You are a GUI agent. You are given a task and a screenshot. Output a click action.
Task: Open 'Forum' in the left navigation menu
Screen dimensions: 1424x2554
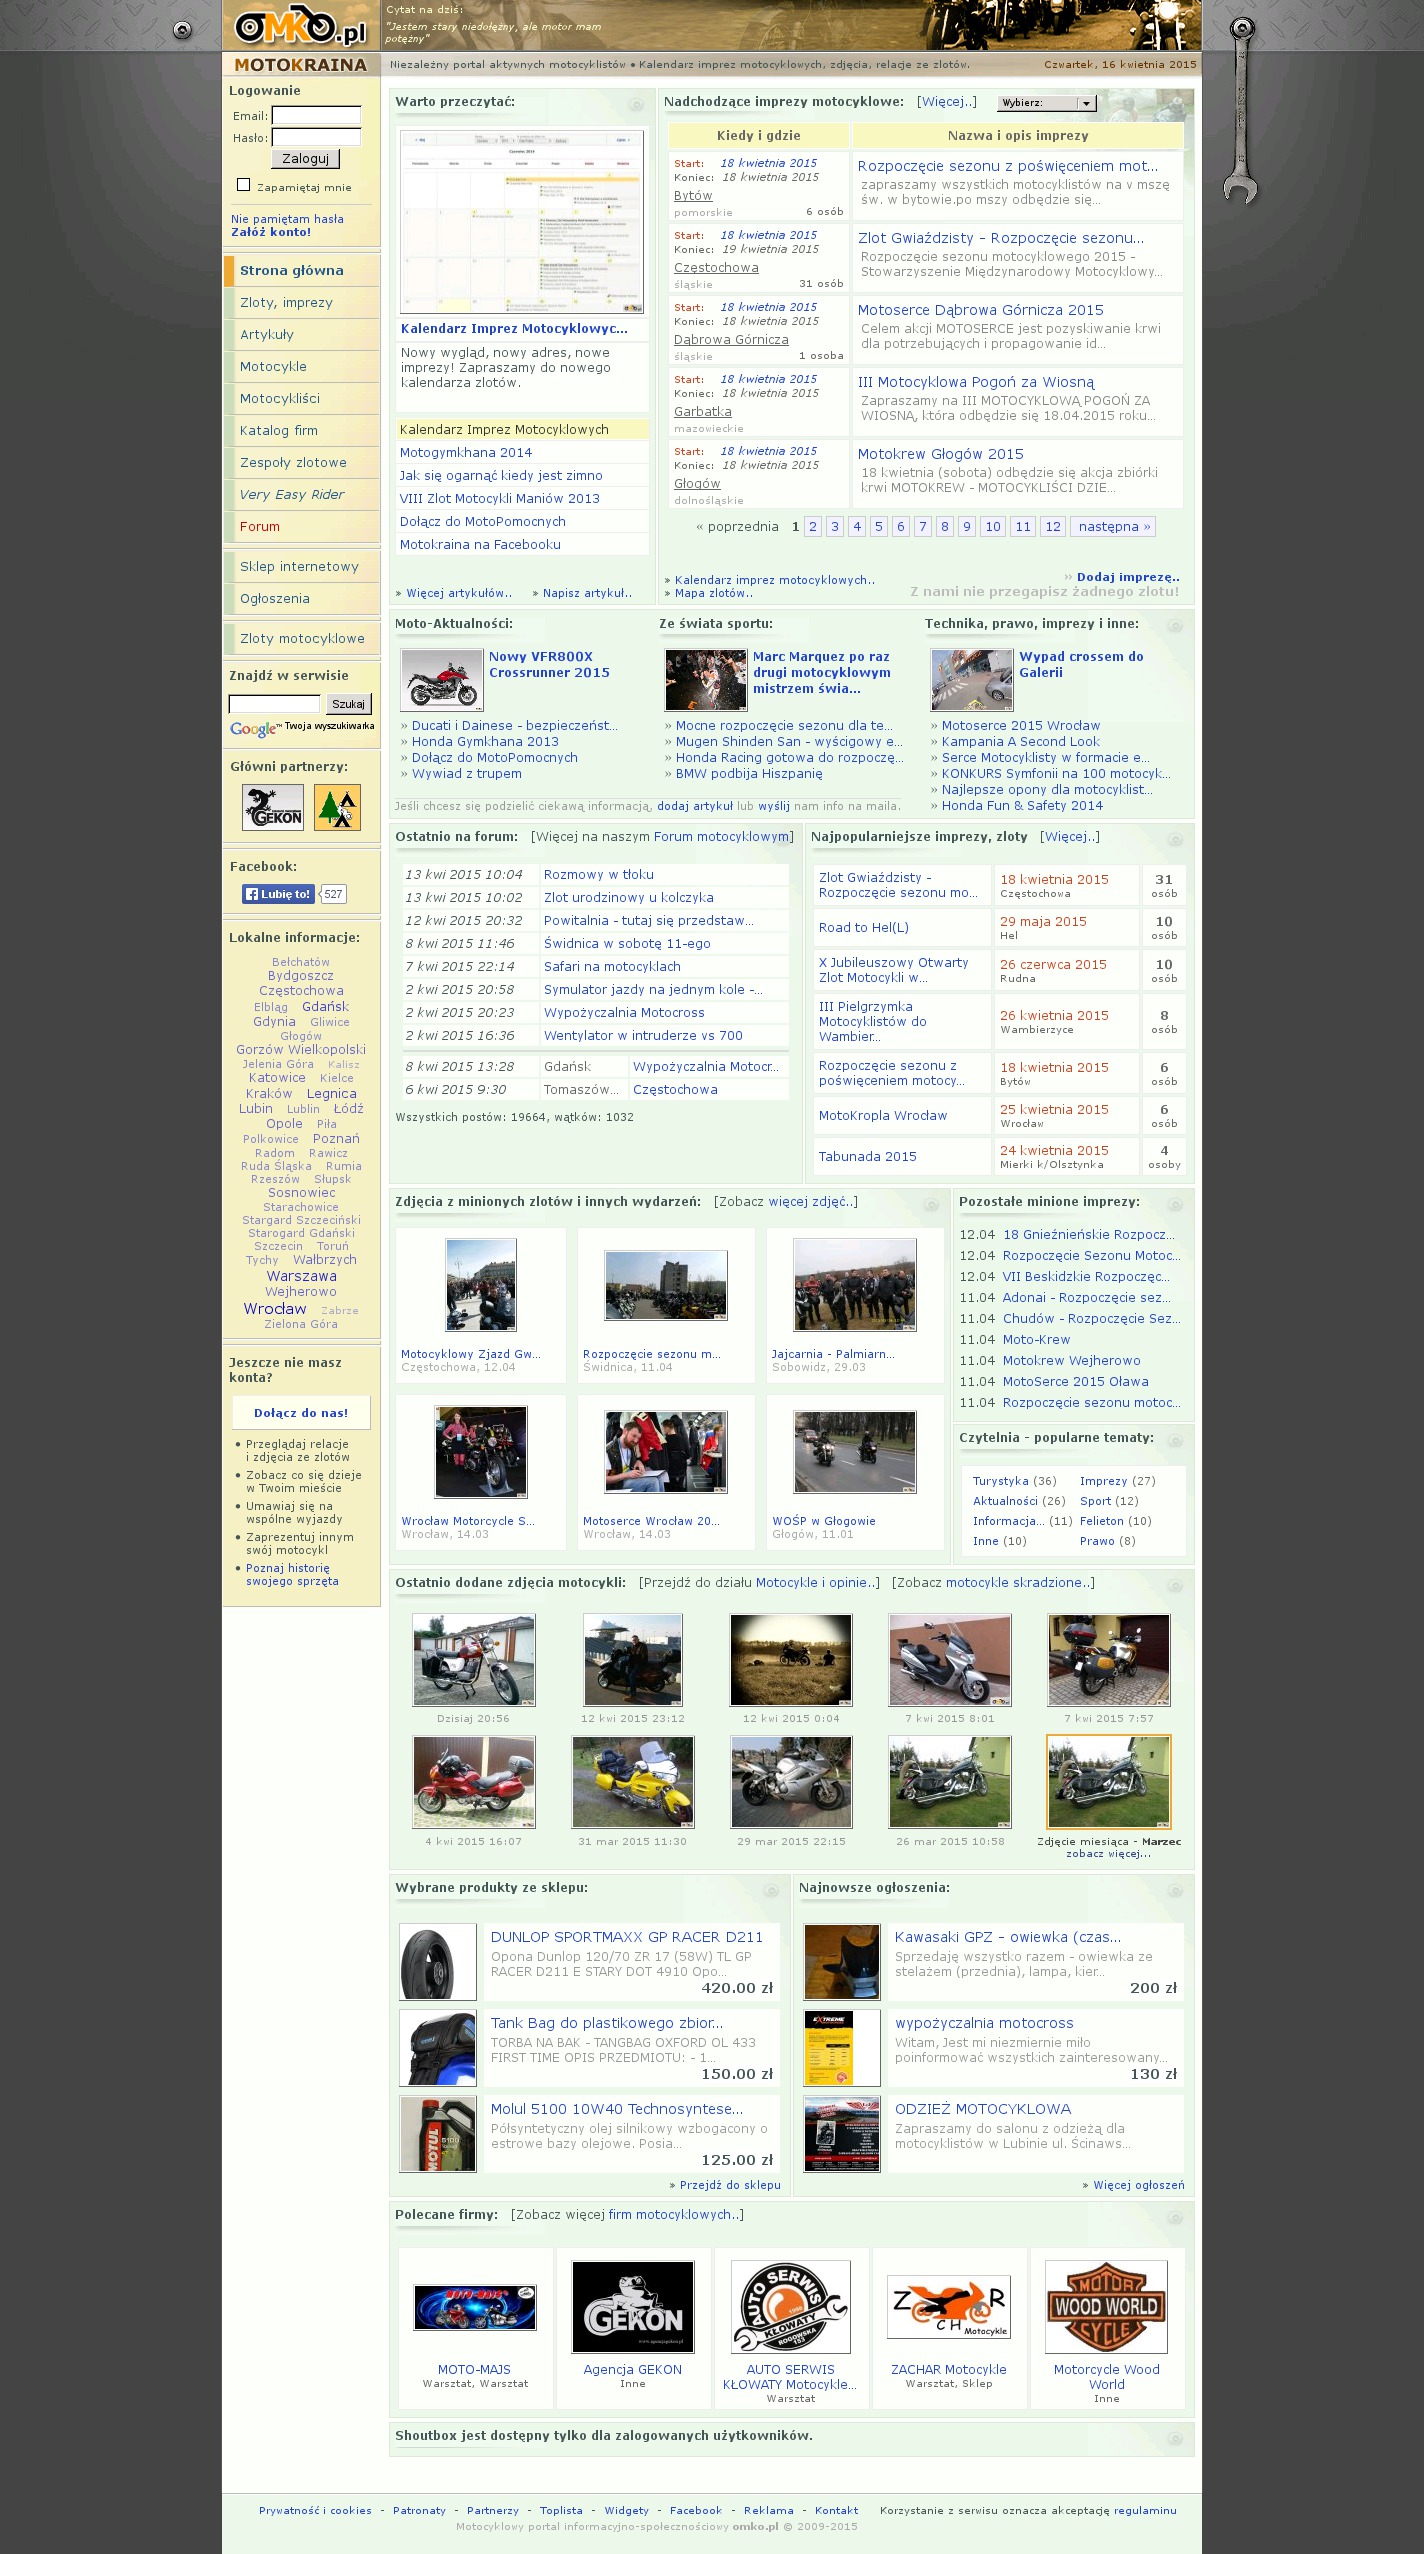pyautogui.click(x=260, y=527)
